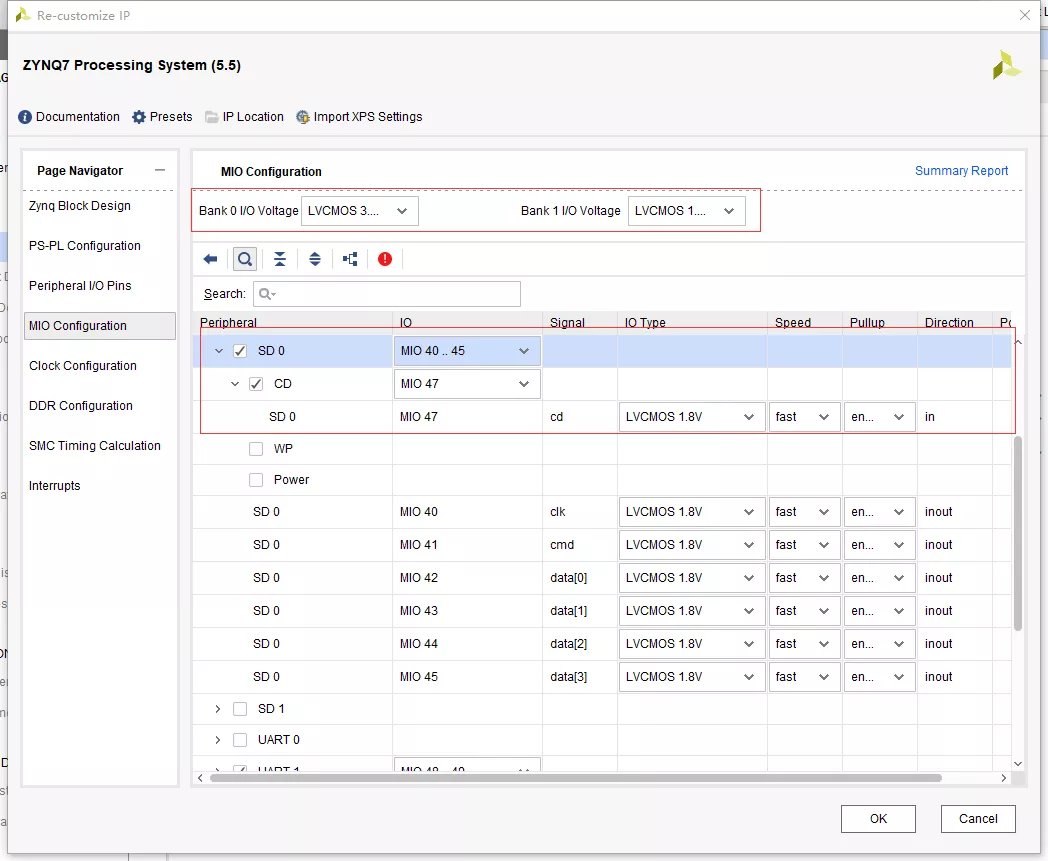The width and height of the screenshot is (1048, 861).
Task: Enable the SD 1 peripheral checkbox
Action: click(x=240, y=709)
